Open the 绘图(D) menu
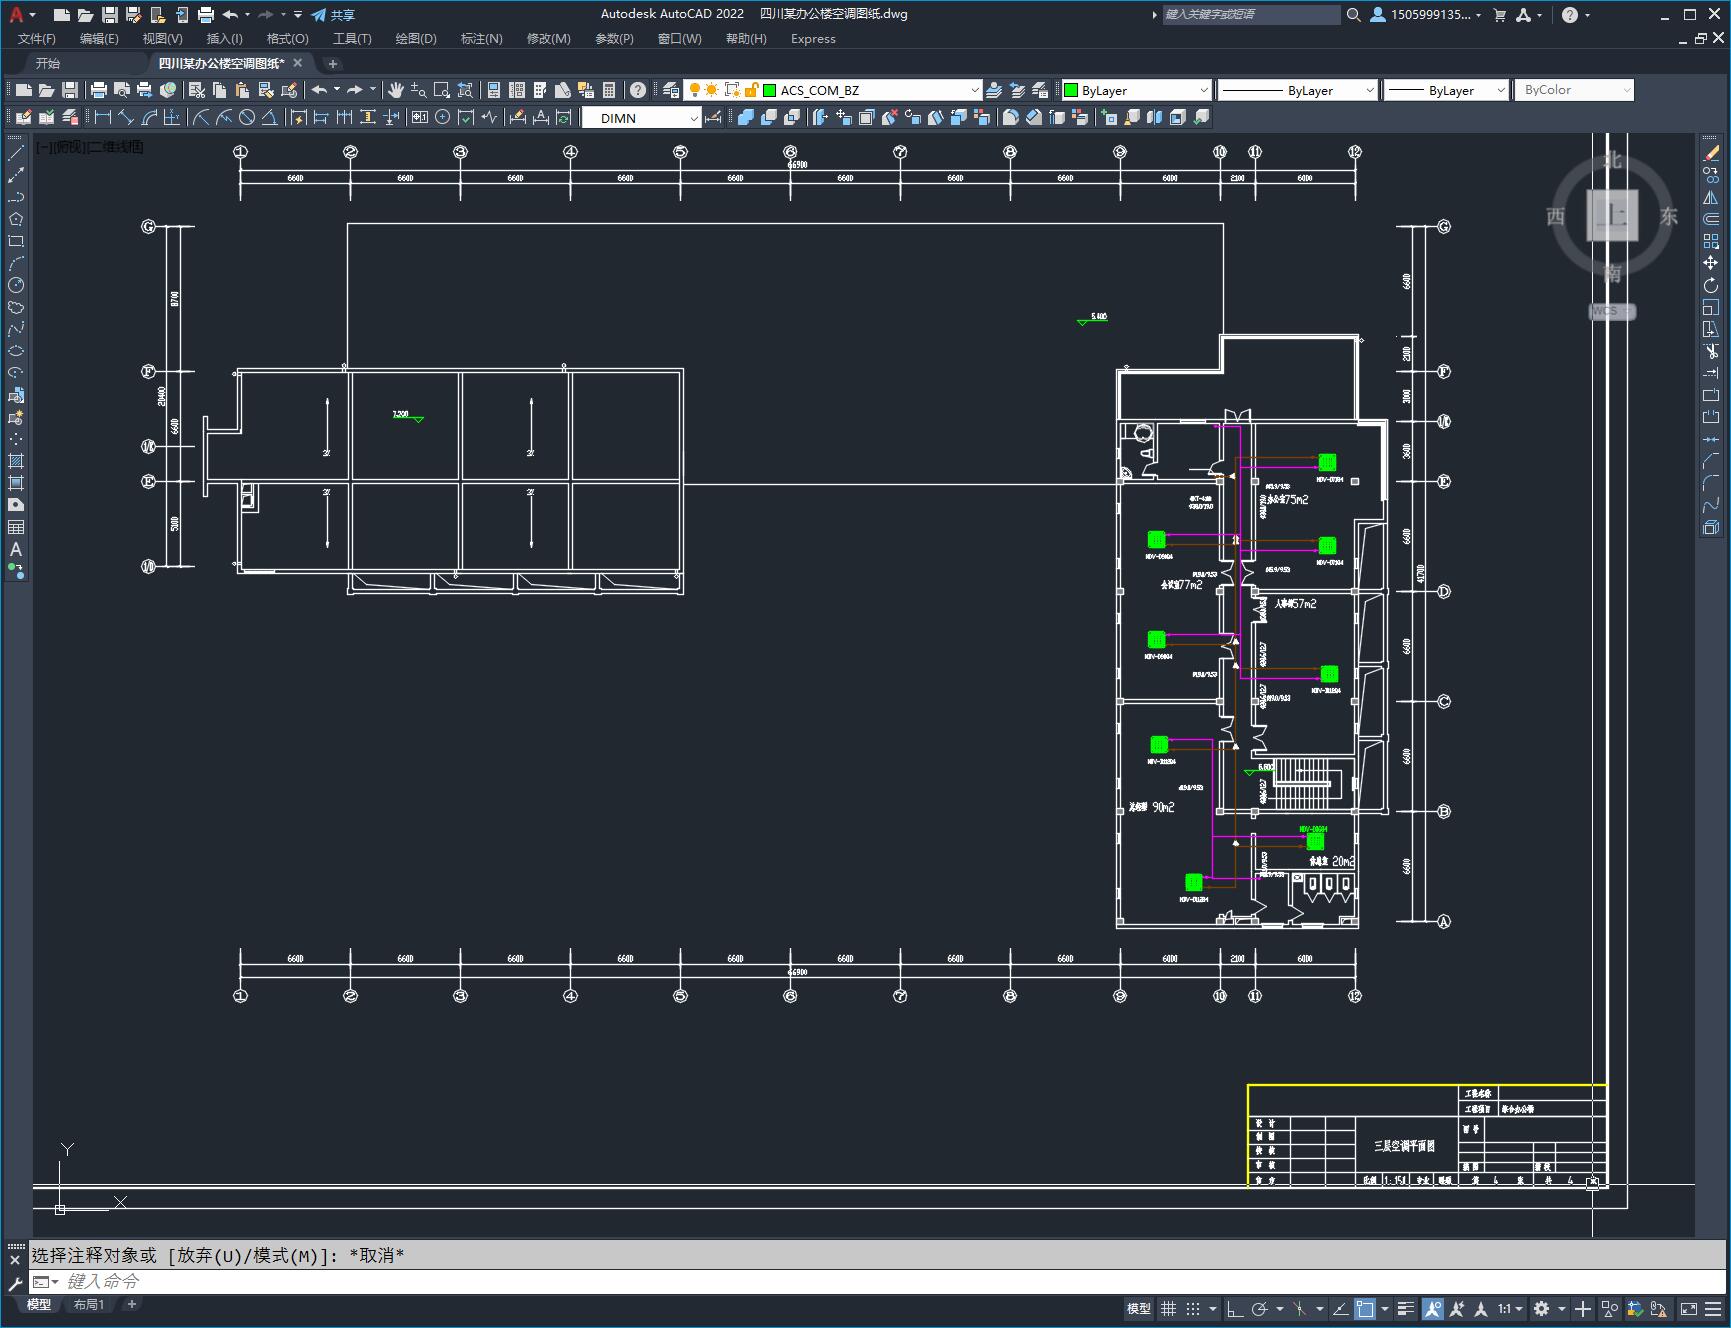 pyautogui.click(x=416, y=39)
